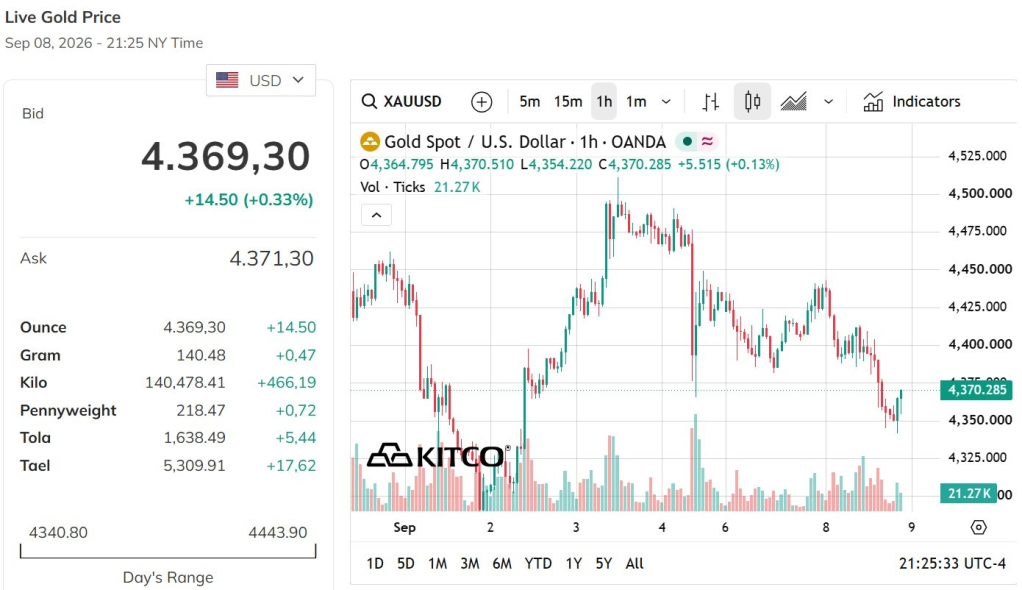The image size is (1022, 590).
Task: Click the Day's Range slider bar
Action: tap(168, 552)
